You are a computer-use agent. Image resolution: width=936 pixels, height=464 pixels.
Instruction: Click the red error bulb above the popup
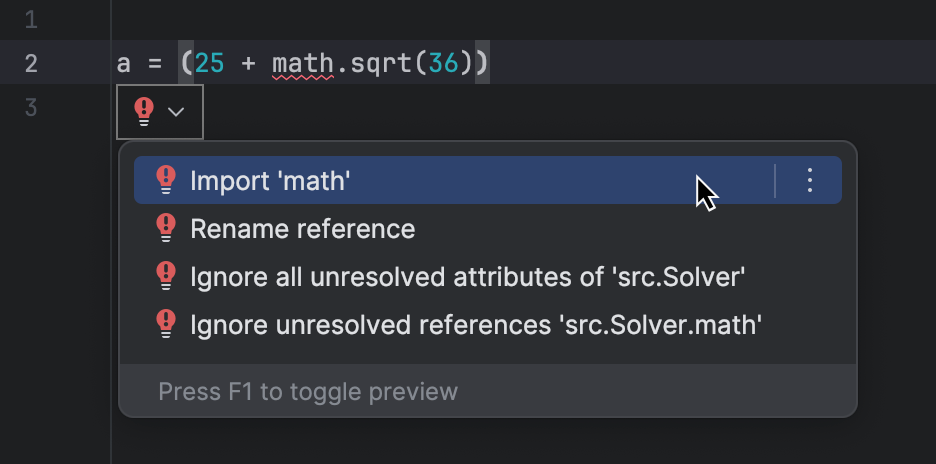coord(144,111)
